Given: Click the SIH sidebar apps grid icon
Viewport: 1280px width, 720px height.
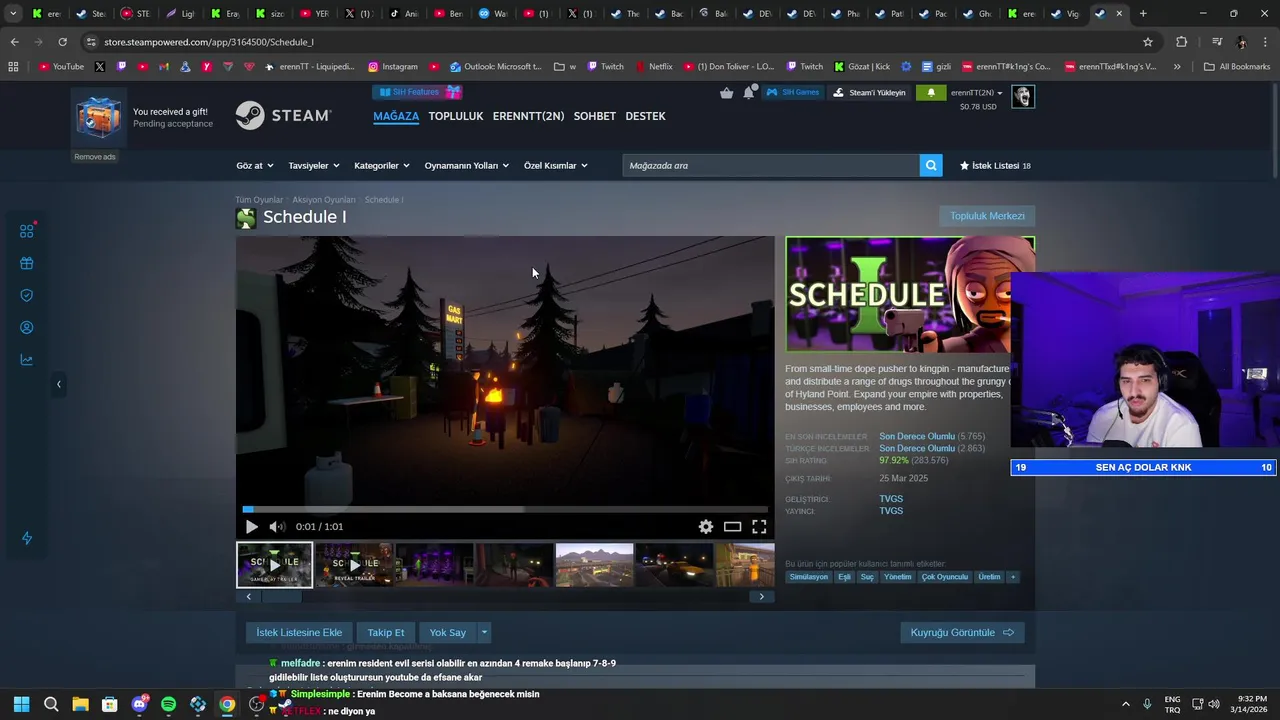Looking at the screenshot, I should (x=27, y=231).
